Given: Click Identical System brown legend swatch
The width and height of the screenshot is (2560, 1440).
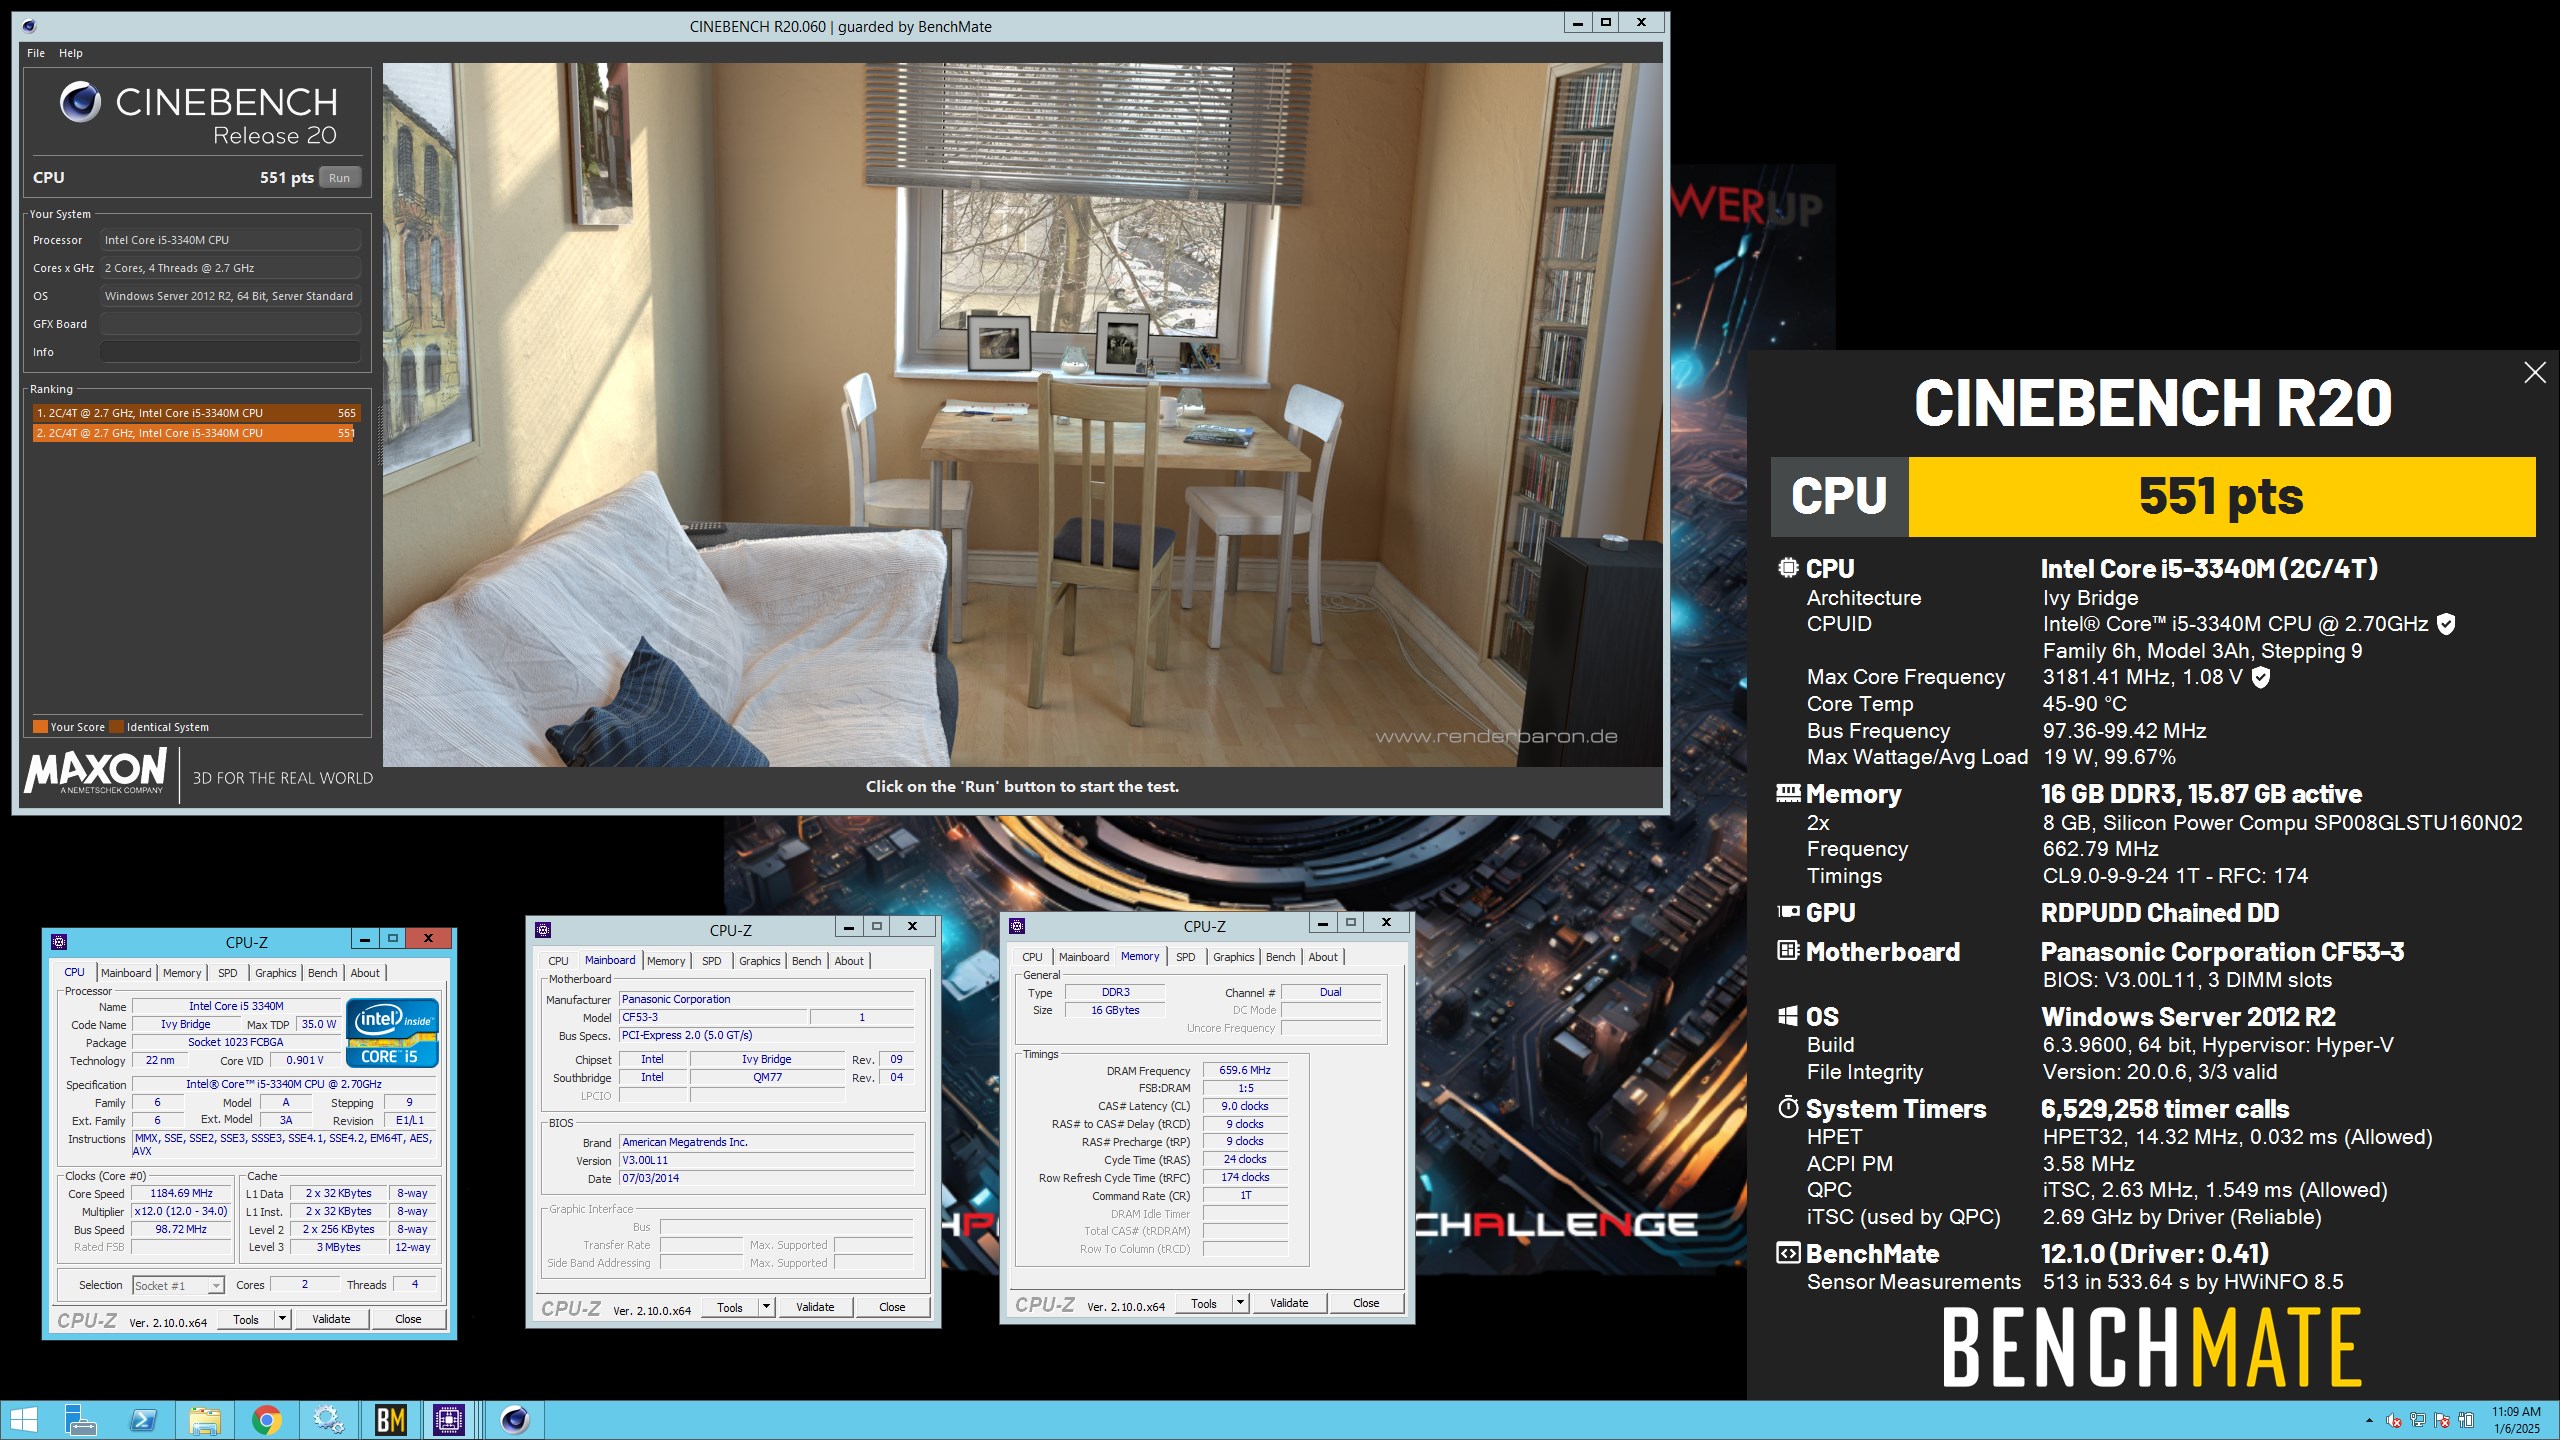Looking at the screenshot, I should point(116,727).
